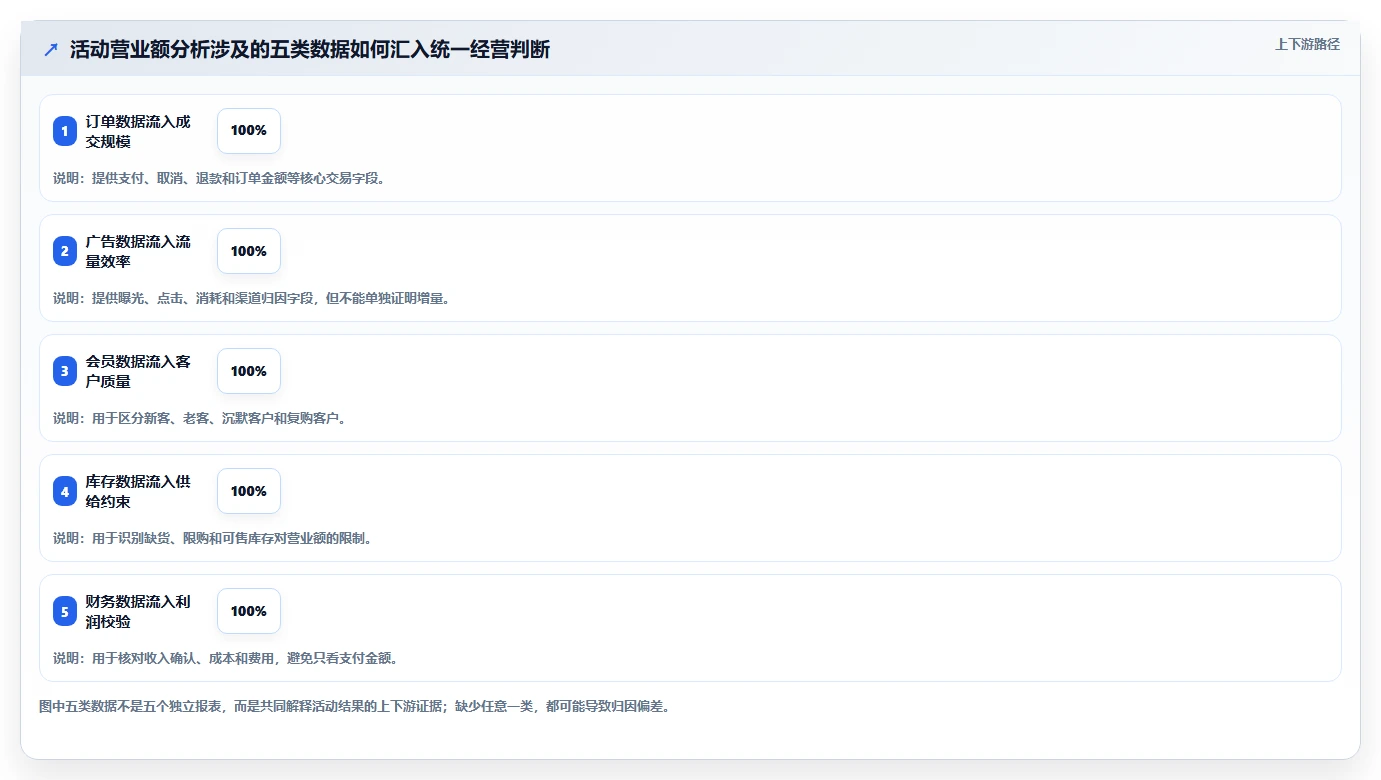Select the 库存数据流入供给约束 title
Viewport: 1381px width, 780px height.
(x=138, y=491)
